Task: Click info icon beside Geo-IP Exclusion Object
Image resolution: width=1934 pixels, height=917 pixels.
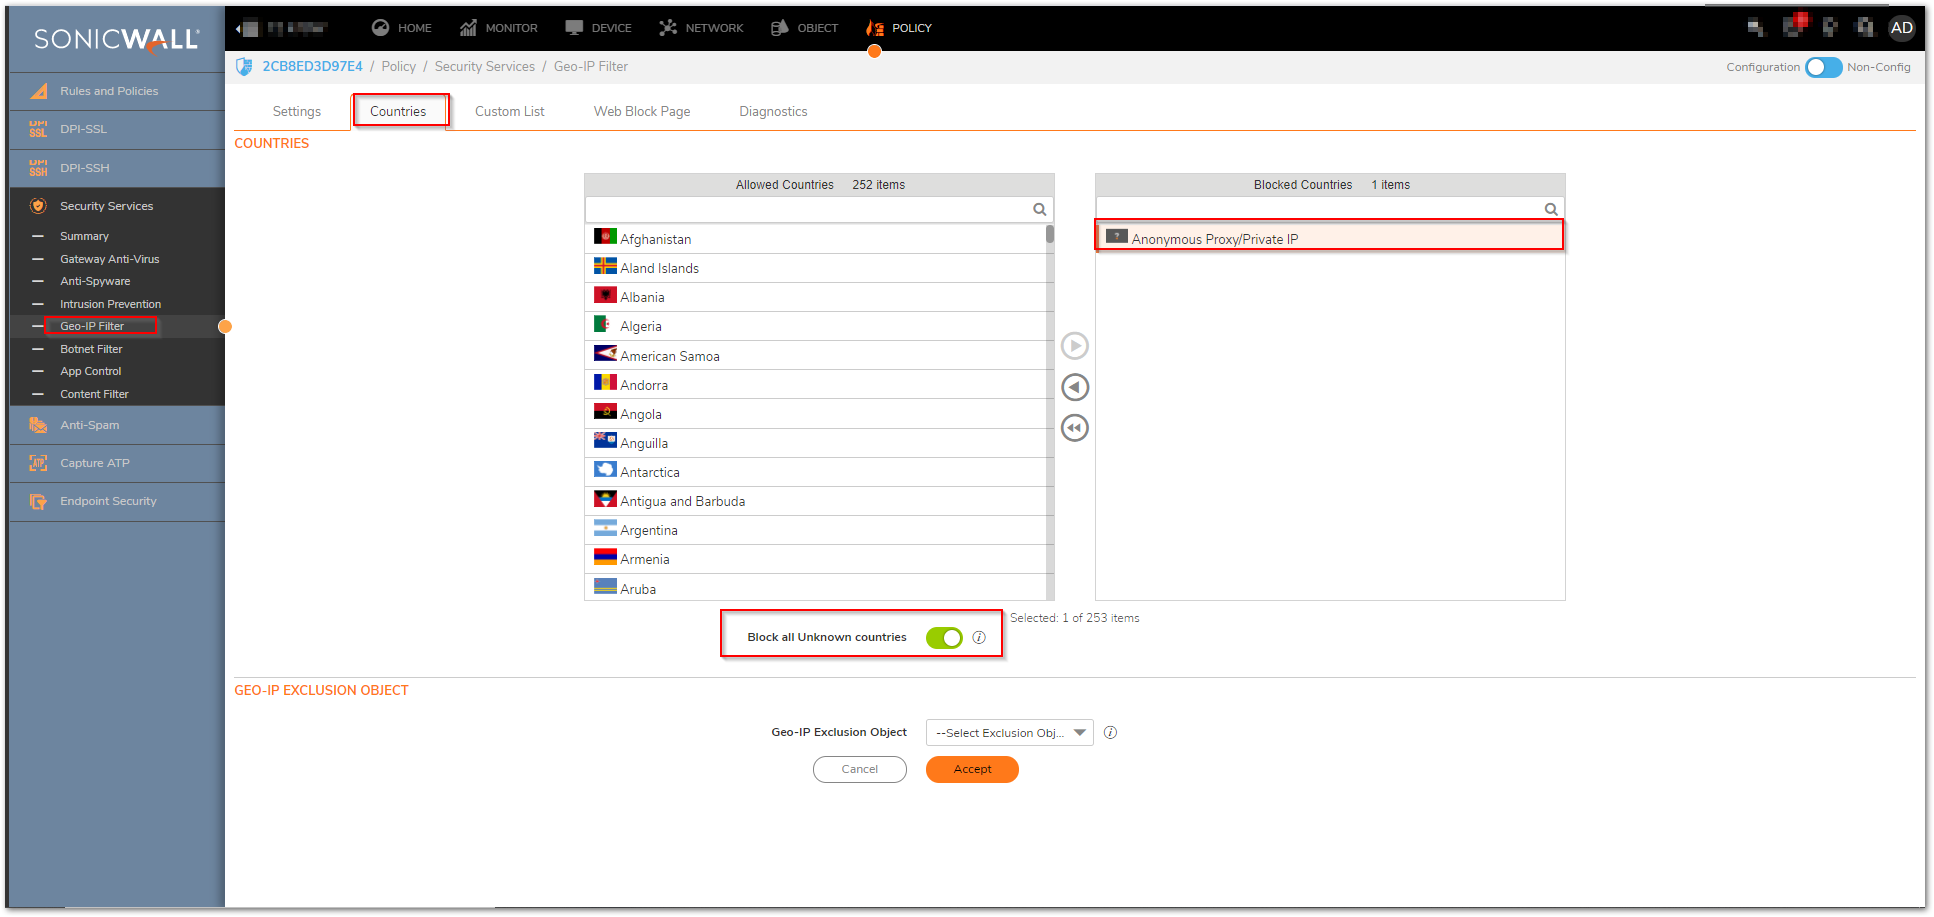Action: coord(1110,733)
